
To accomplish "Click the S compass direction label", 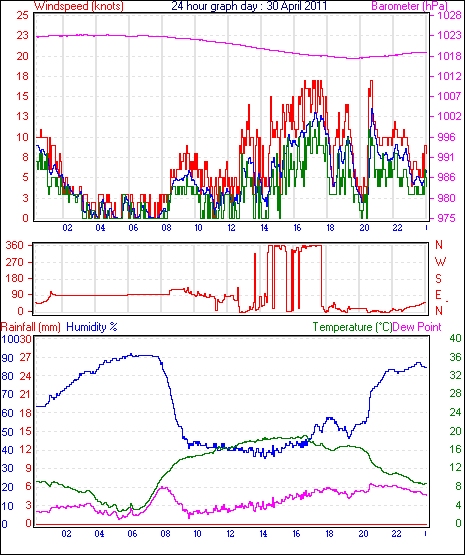I will [438, 279].
